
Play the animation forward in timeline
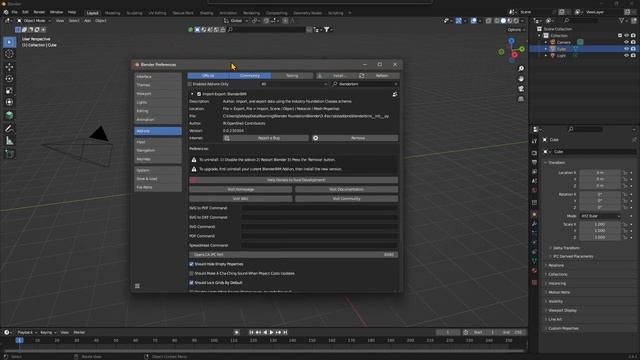[x=271, y=332]
